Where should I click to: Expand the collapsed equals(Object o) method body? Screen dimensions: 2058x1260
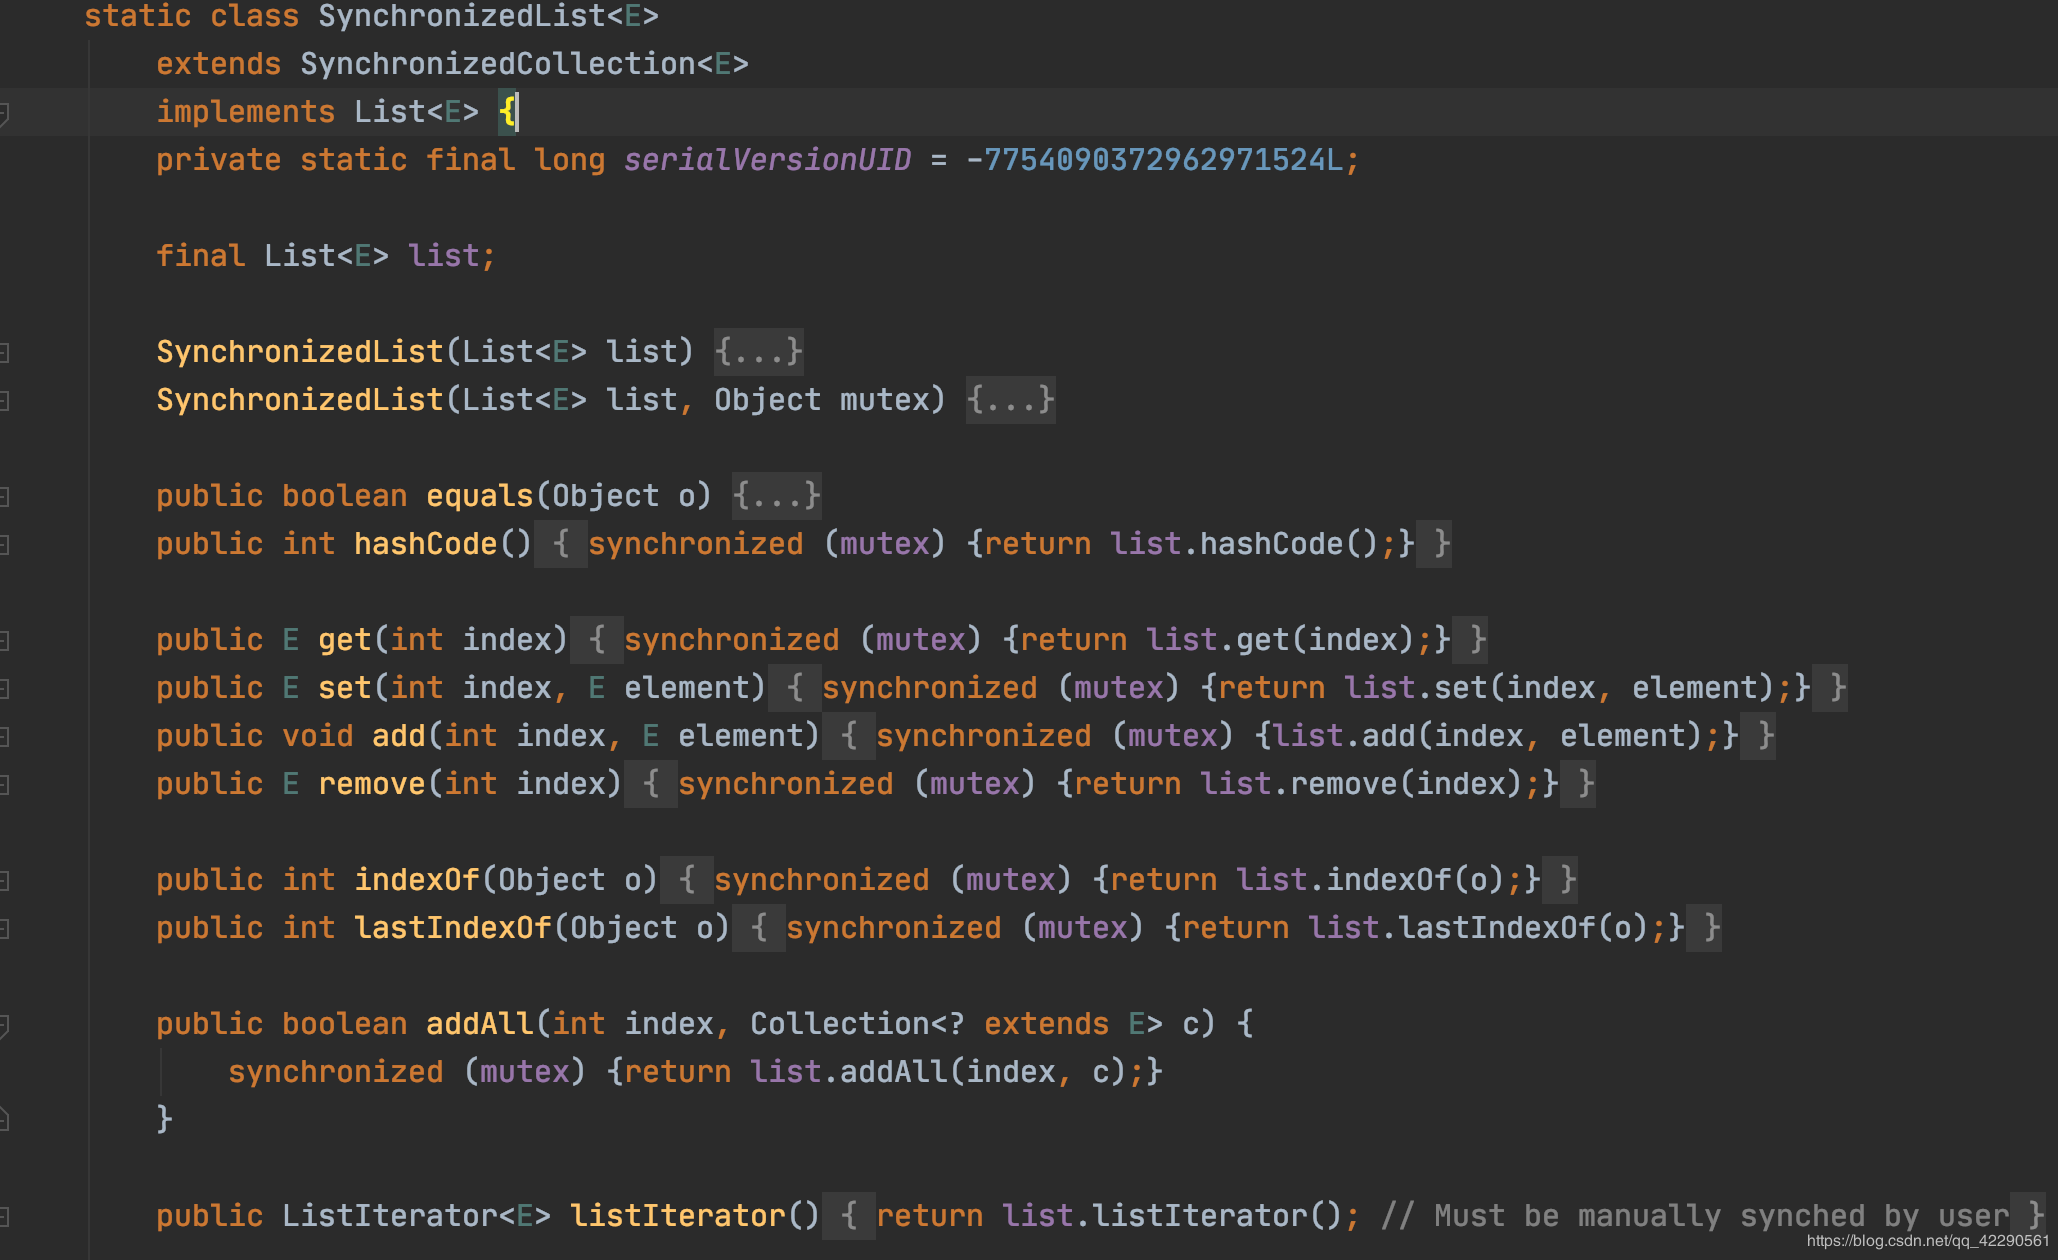point(776,496)
